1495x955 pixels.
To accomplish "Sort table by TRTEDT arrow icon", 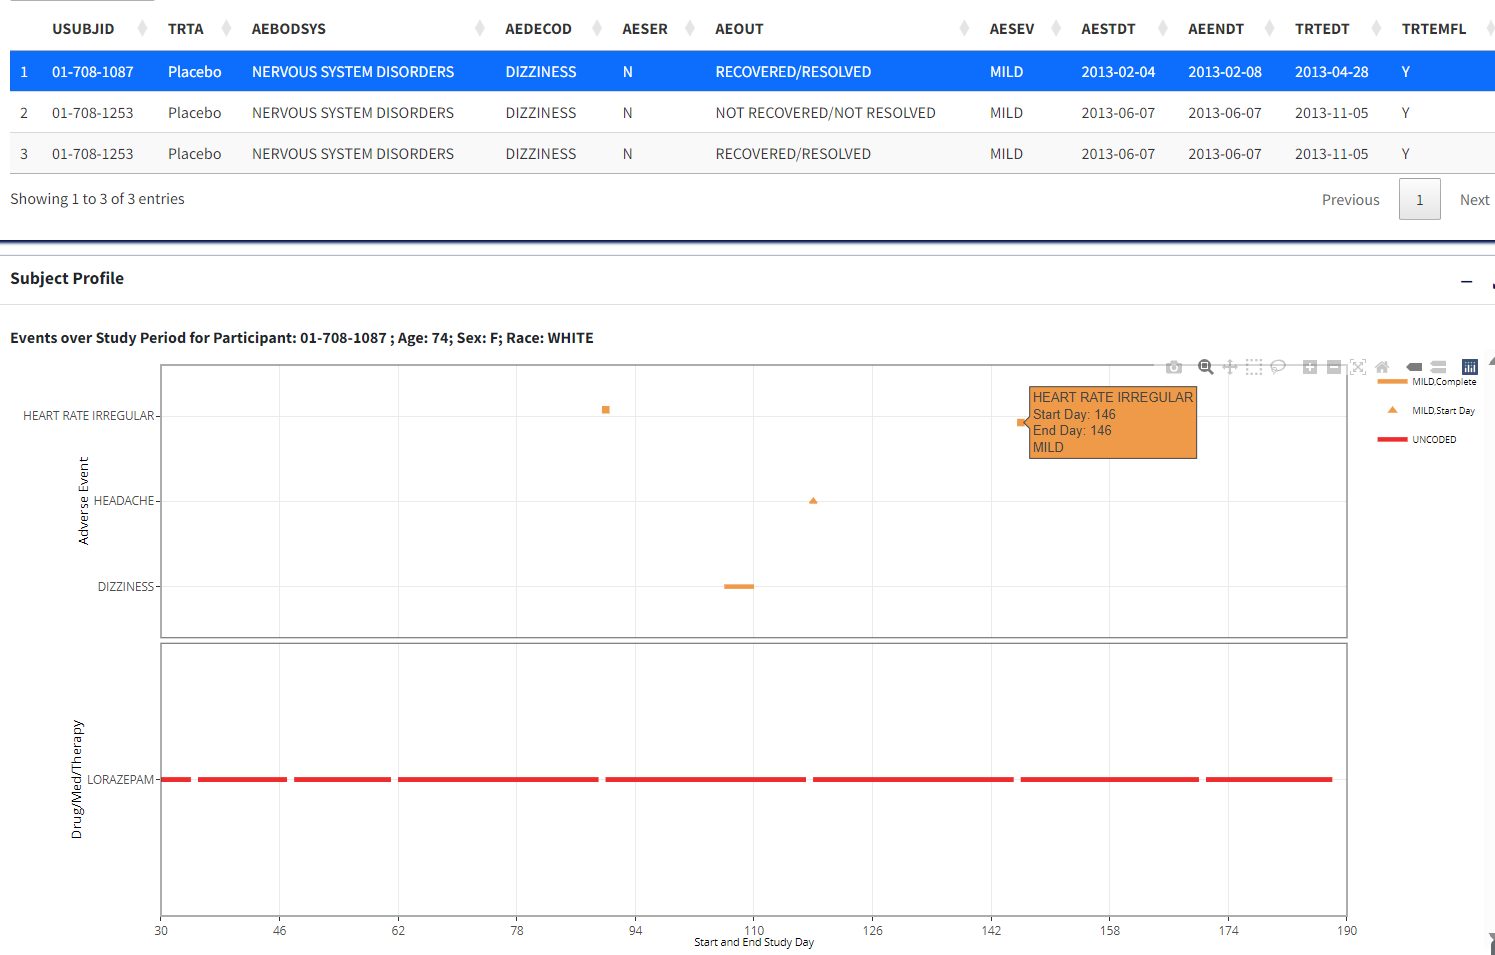I will (x=1377, y=28).
